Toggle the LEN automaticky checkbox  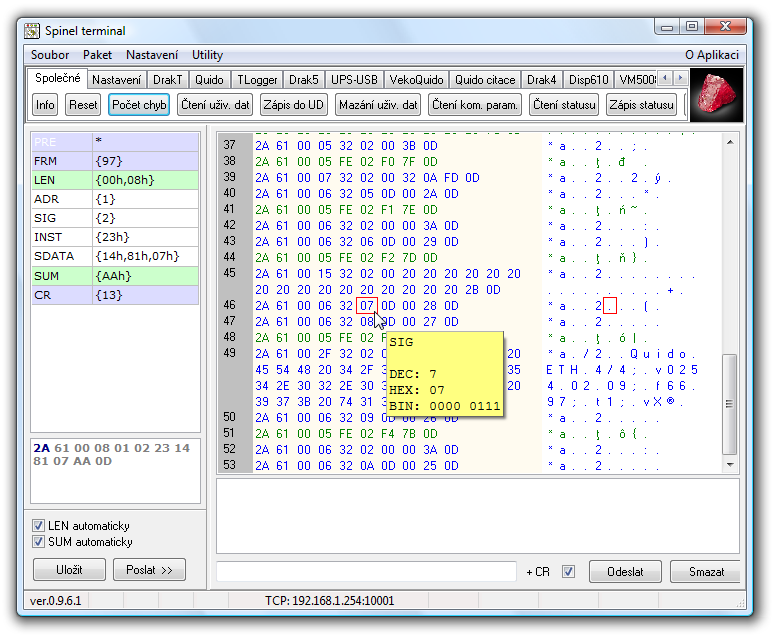point(38,526)
